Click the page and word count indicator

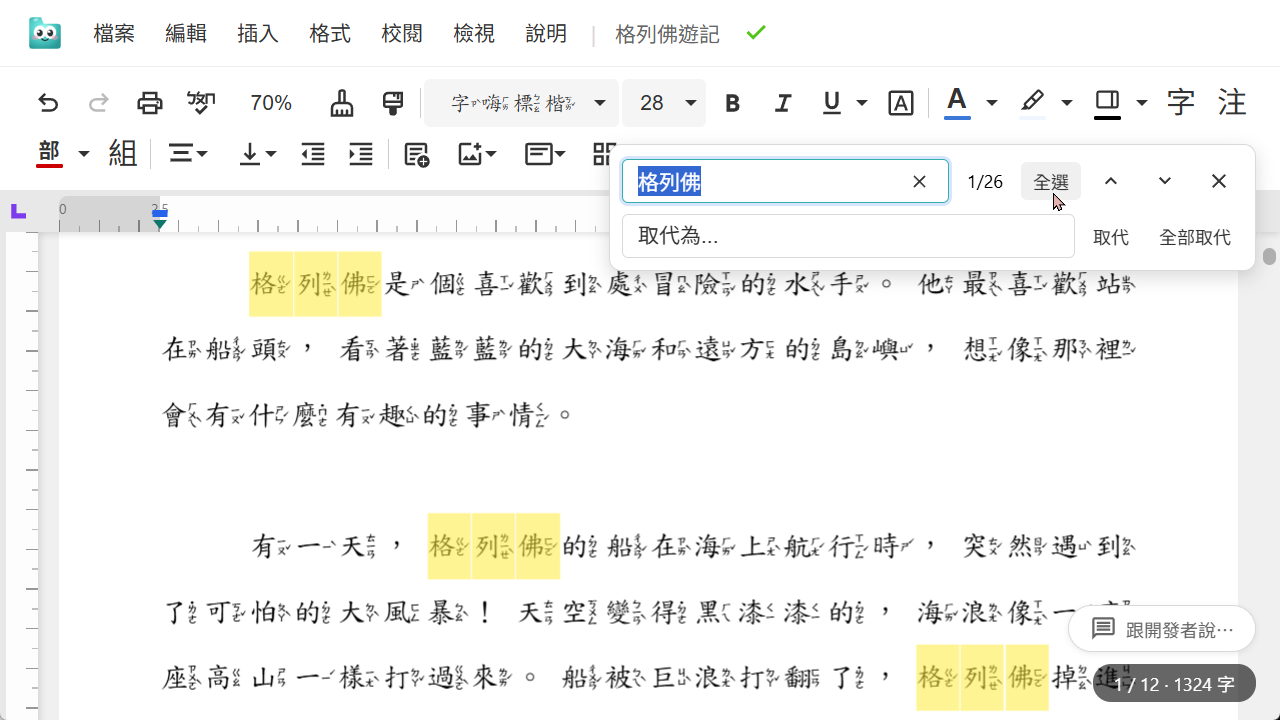tap(1174, 685)
